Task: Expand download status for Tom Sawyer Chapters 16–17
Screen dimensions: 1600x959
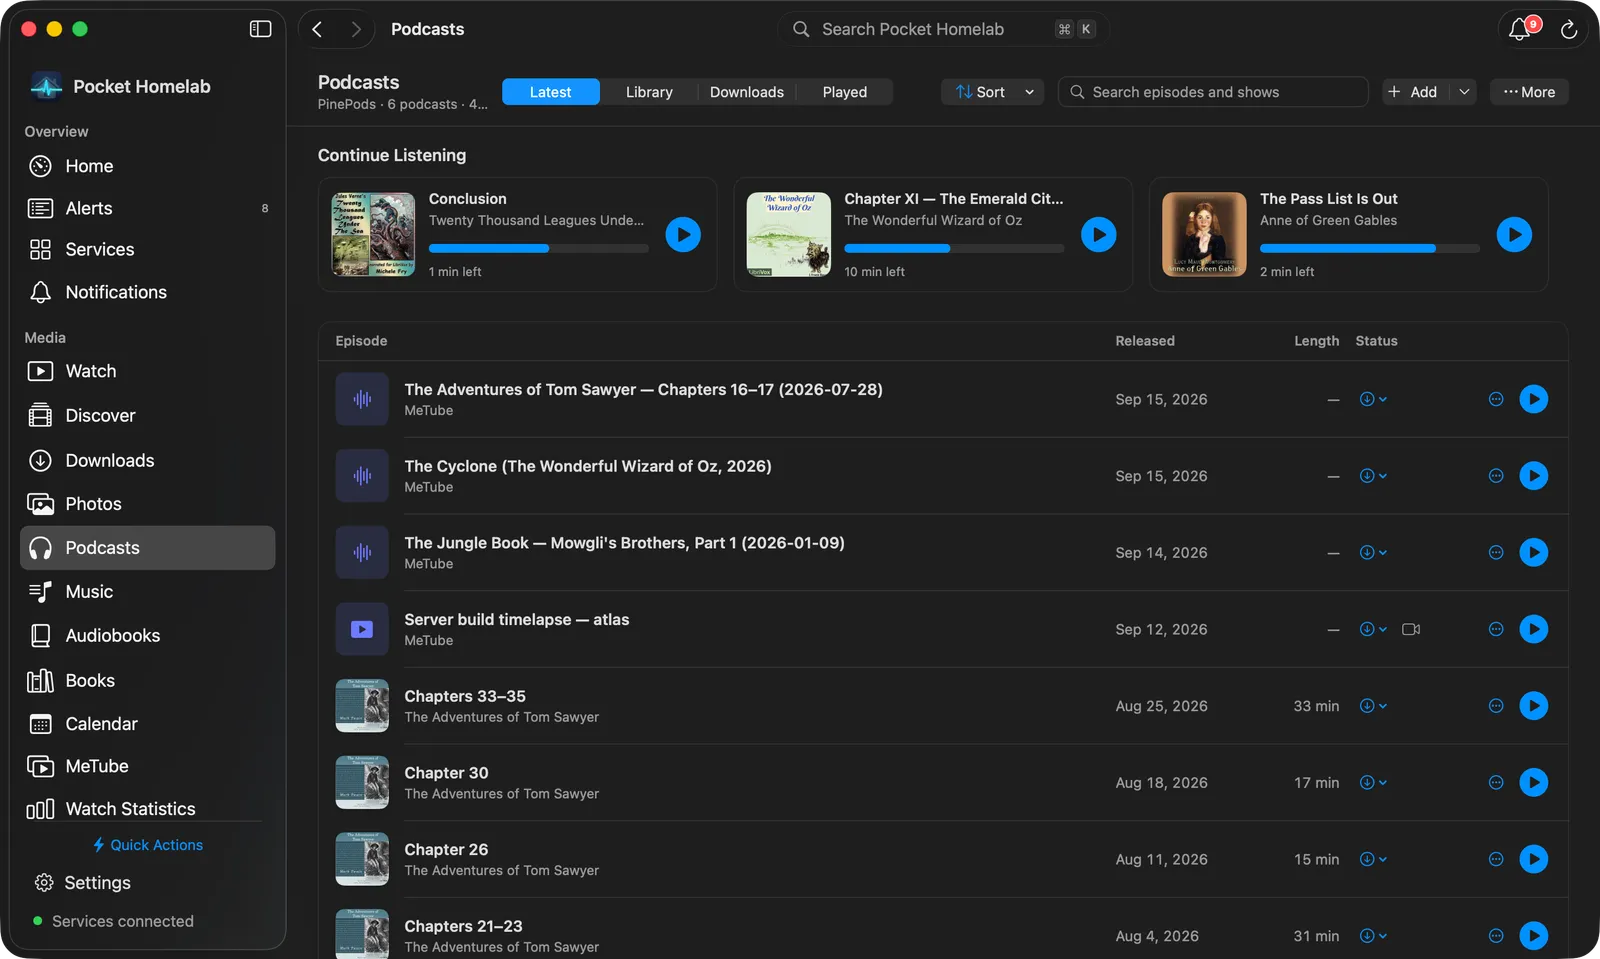Action: tap(1373, 399)
